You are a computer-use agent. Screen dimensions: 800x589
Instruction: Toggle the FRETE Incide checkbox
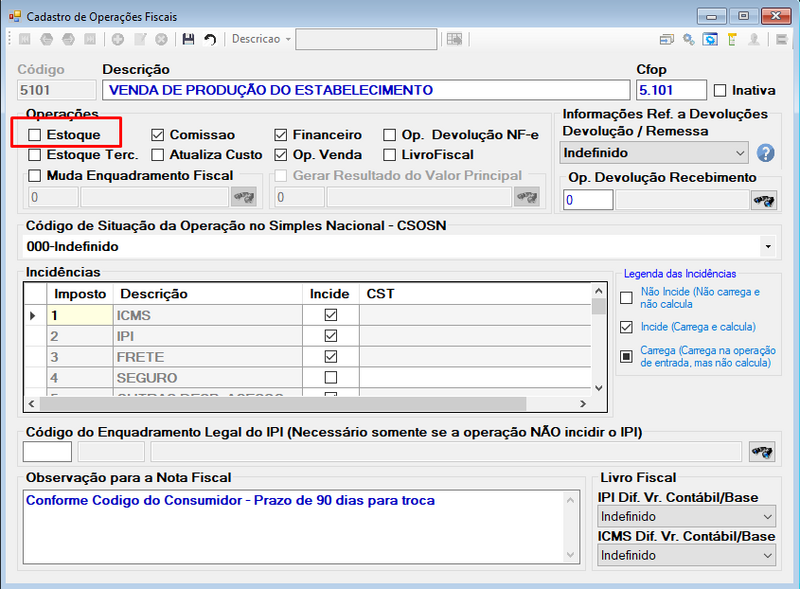pos(331,356)
